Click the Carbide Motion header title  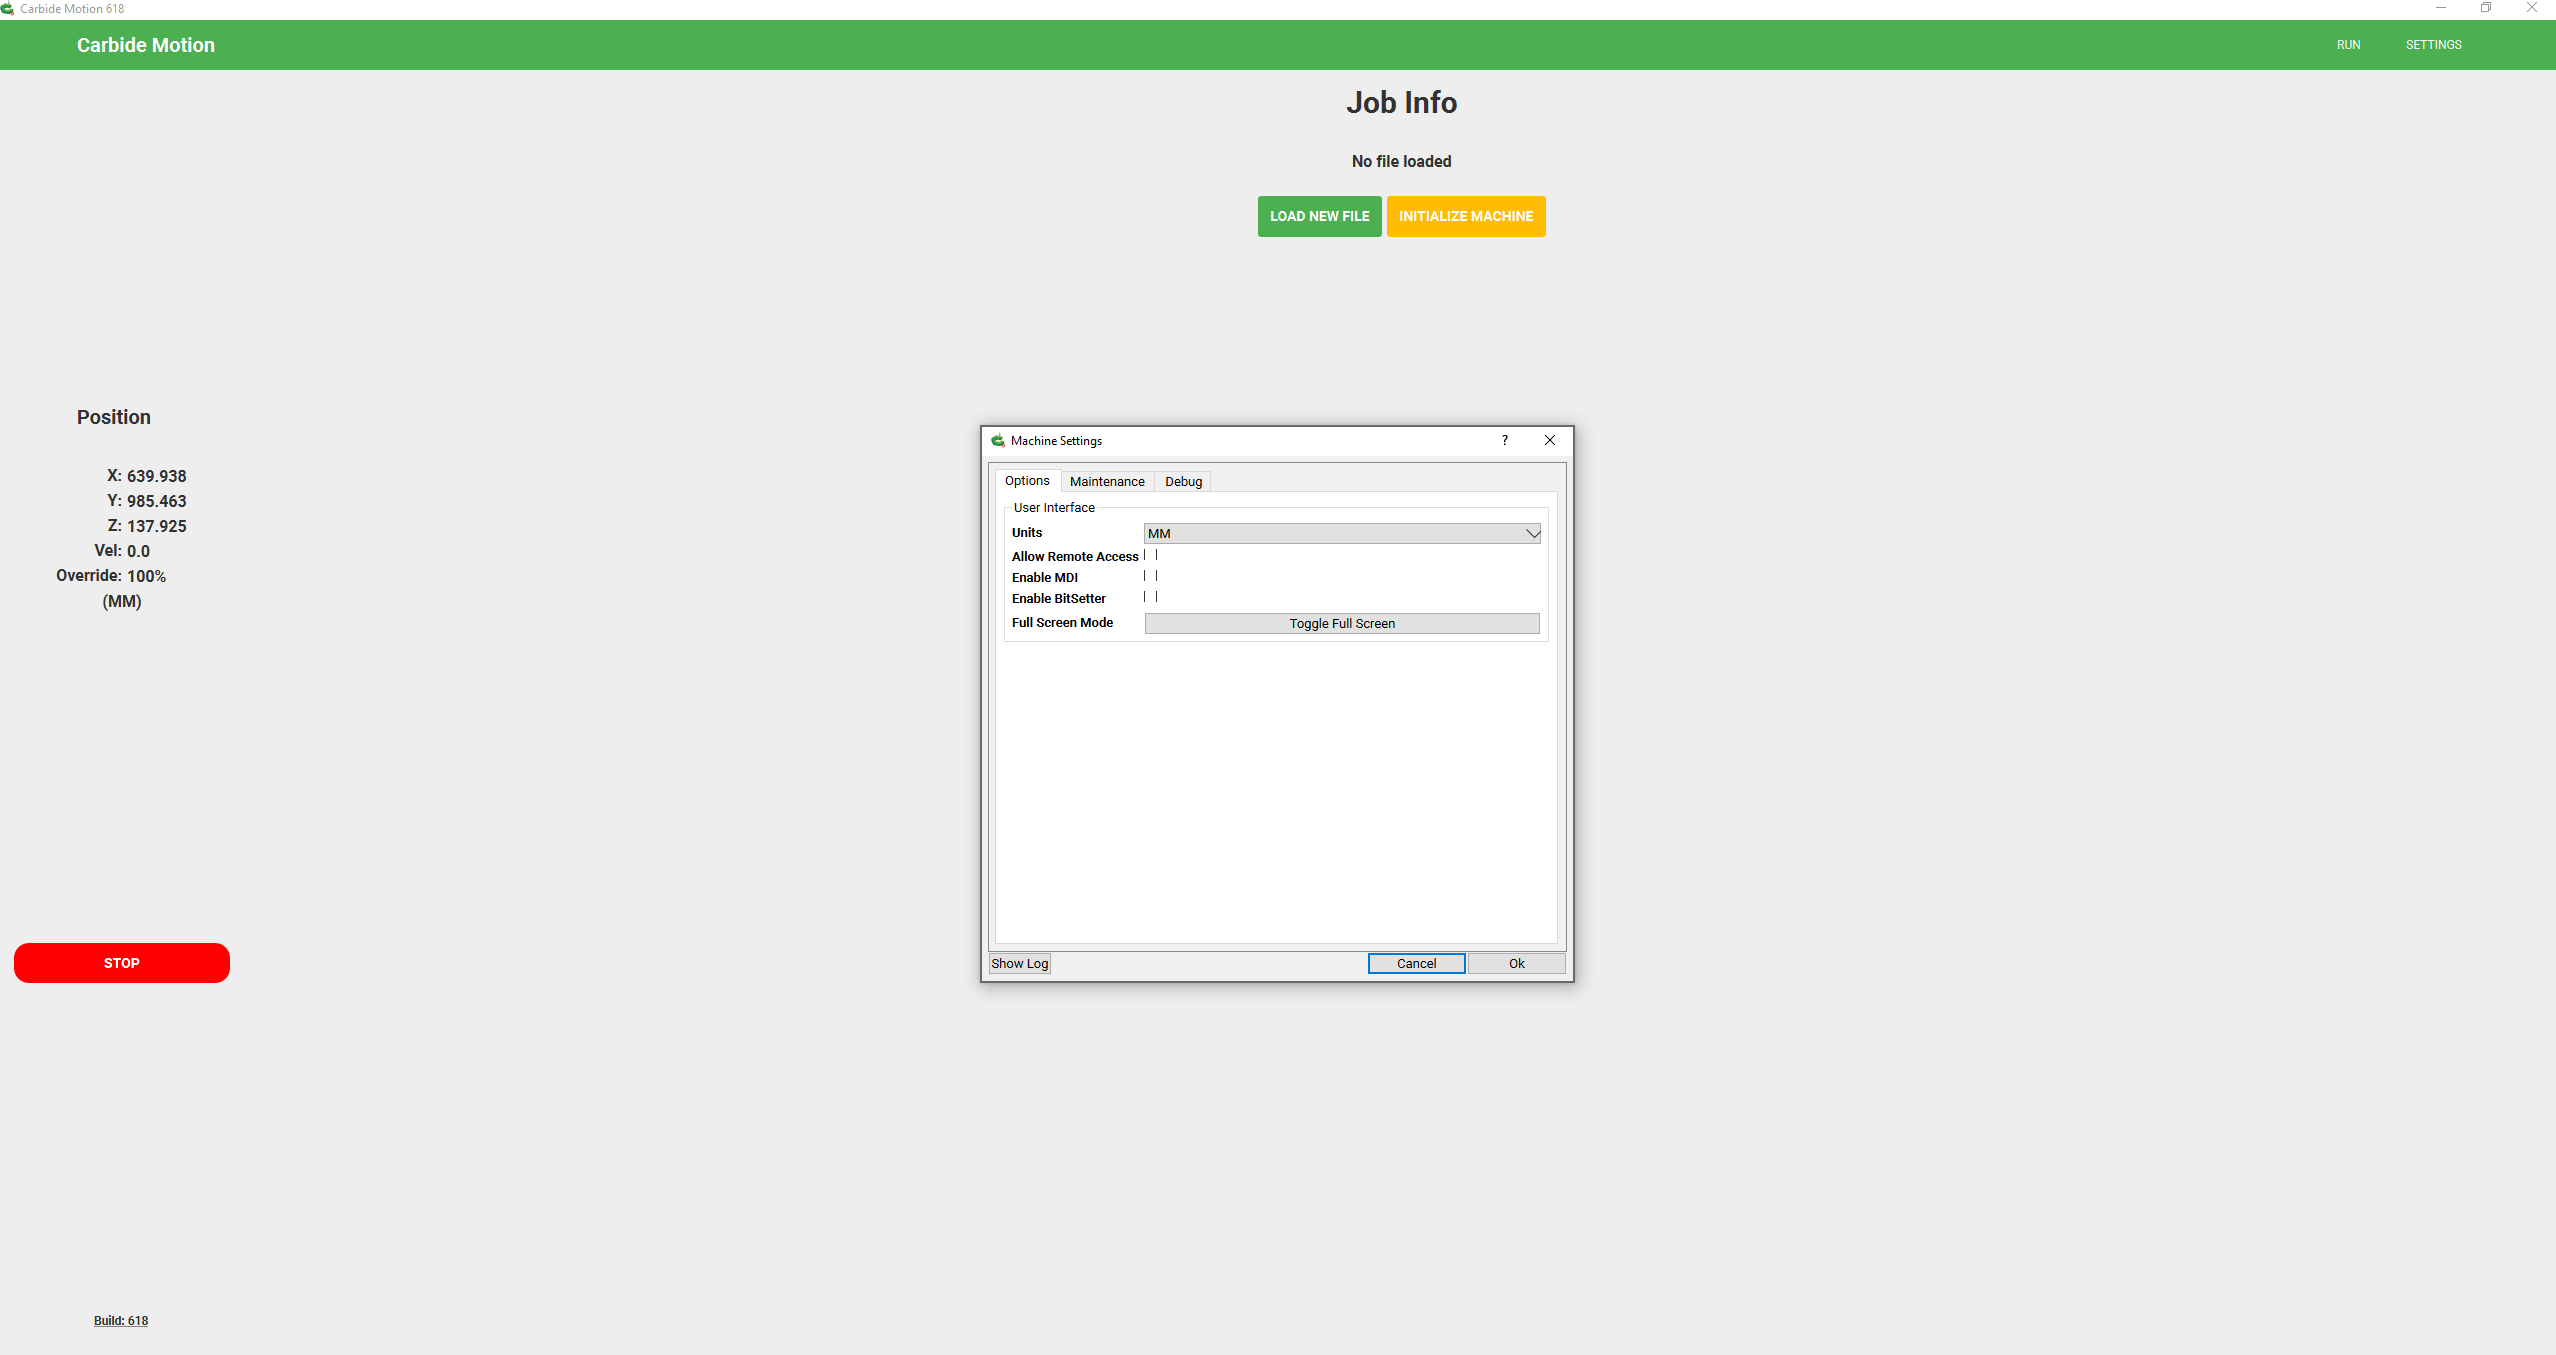(x=146, y=45)
